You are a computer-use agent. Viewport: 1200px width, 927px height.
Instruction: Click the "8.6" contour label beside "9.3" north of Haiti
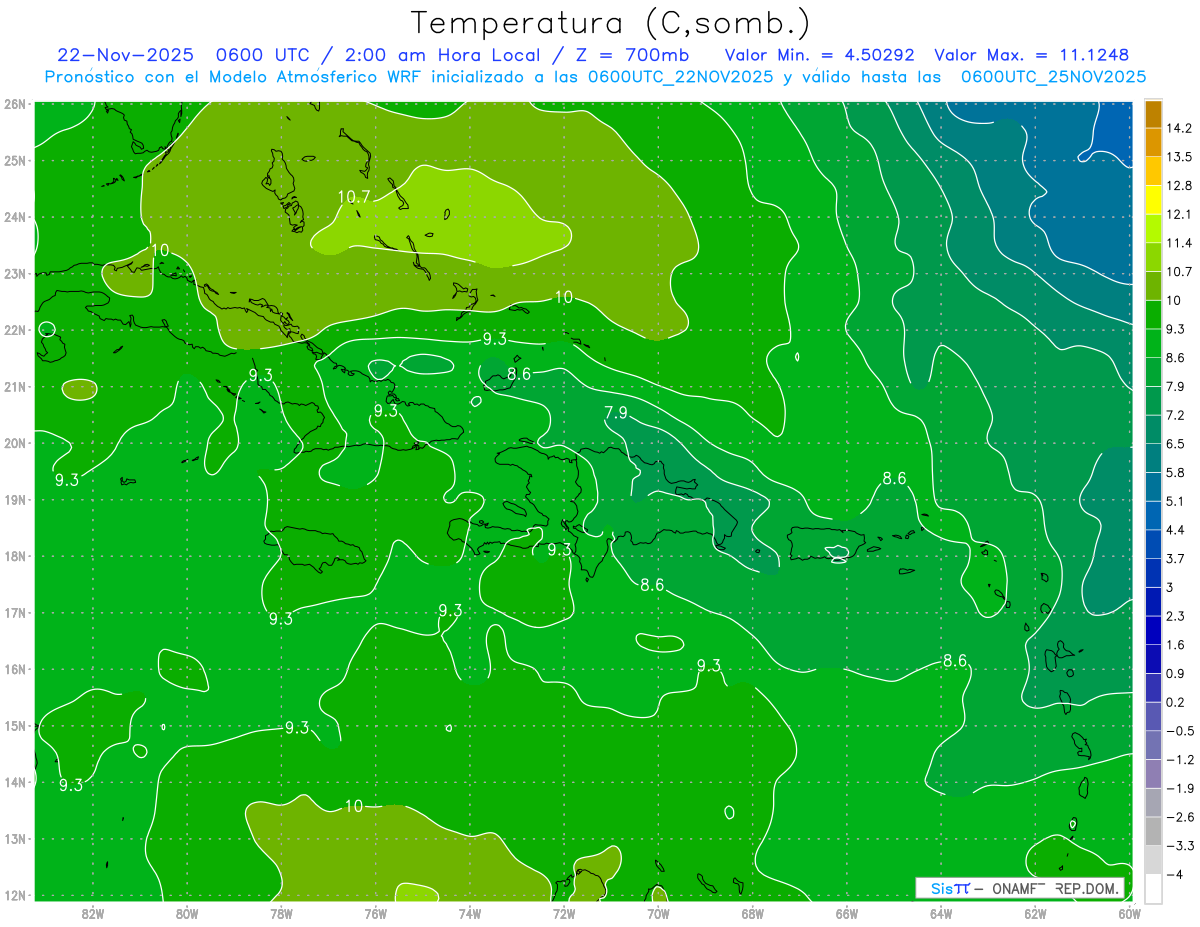[519, 374]
